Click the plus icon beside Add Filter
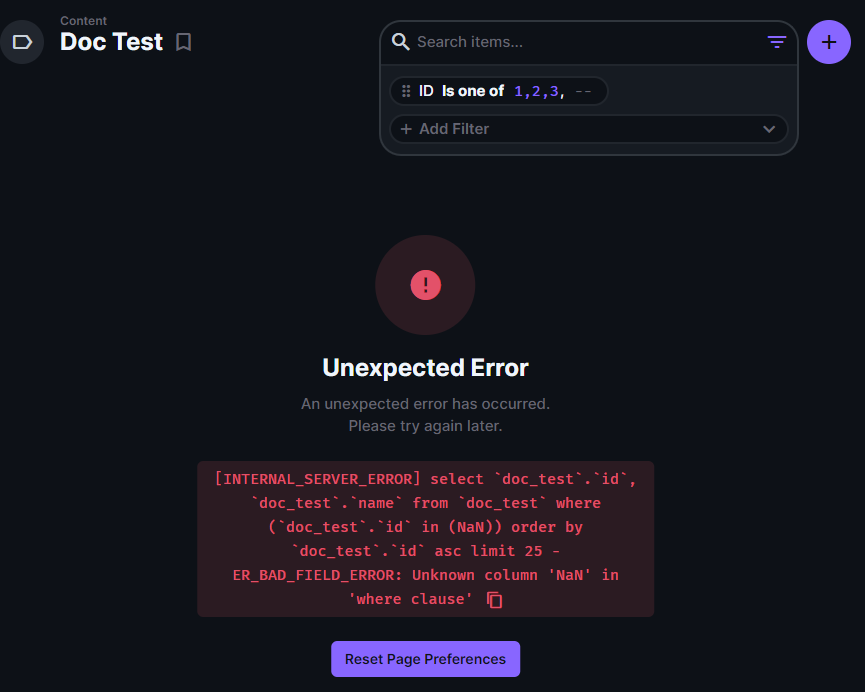The height and width of the screenshot is (692, 865). point(406,129)
